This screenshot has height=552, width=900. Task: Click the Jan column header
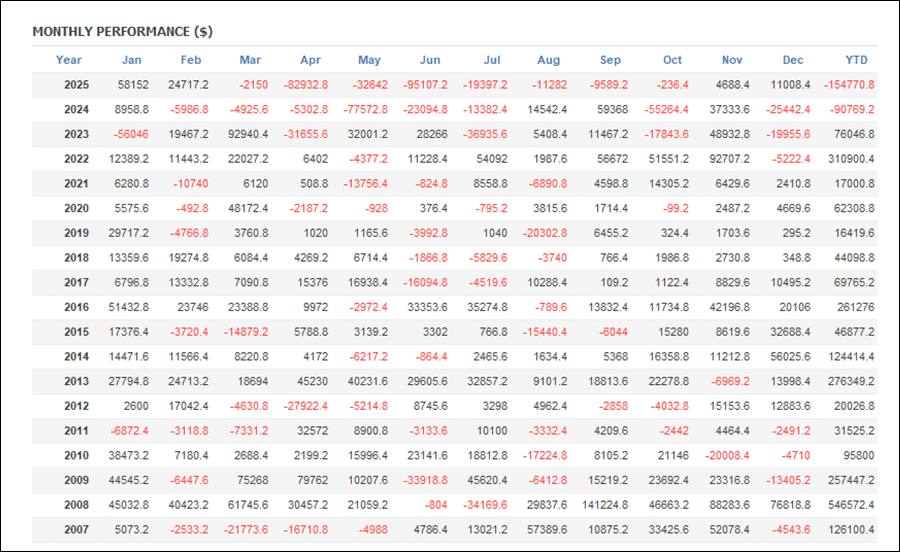(x=131, y=60)
